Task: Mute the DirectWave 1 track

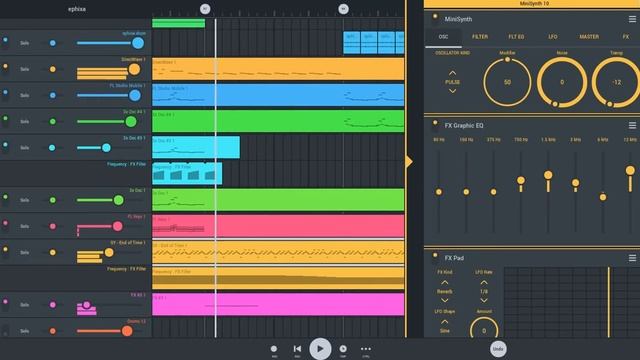Action: [x=5, y=68]
